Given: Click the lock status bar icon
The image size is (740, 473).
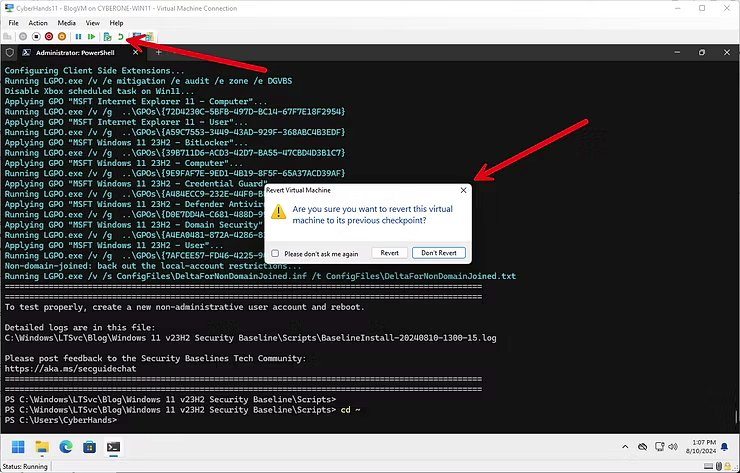Looking at the screenshot, I should [728, 466].
